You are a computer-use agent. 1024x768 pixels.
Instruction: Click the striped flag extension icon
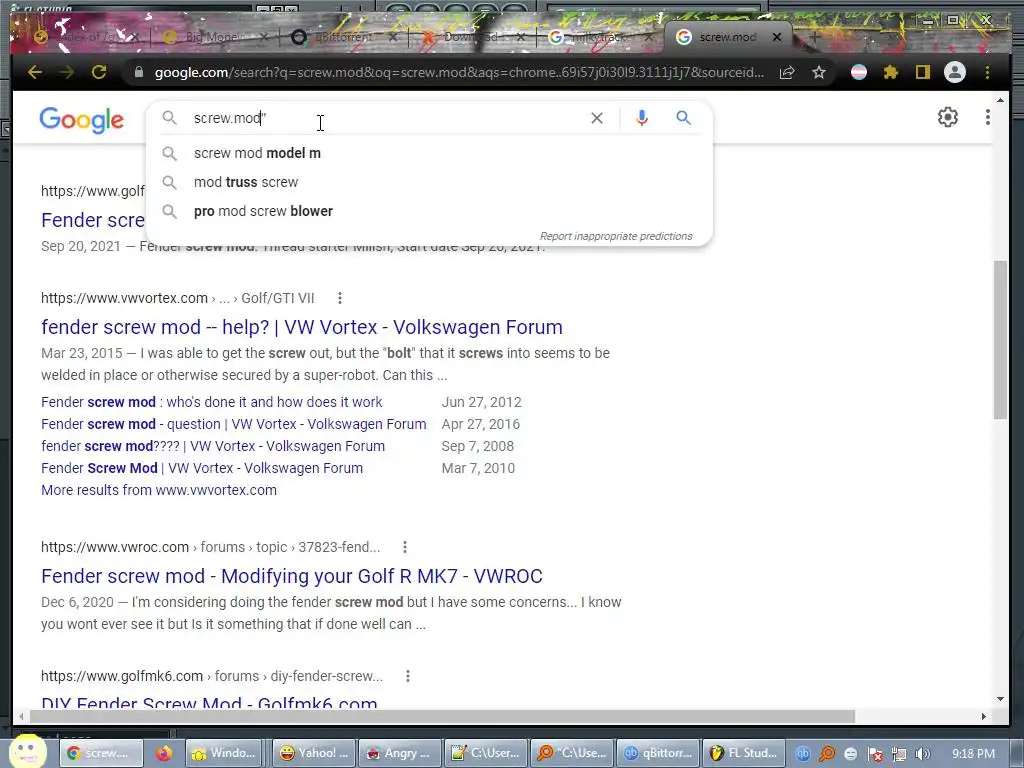(x=859, y=72)
